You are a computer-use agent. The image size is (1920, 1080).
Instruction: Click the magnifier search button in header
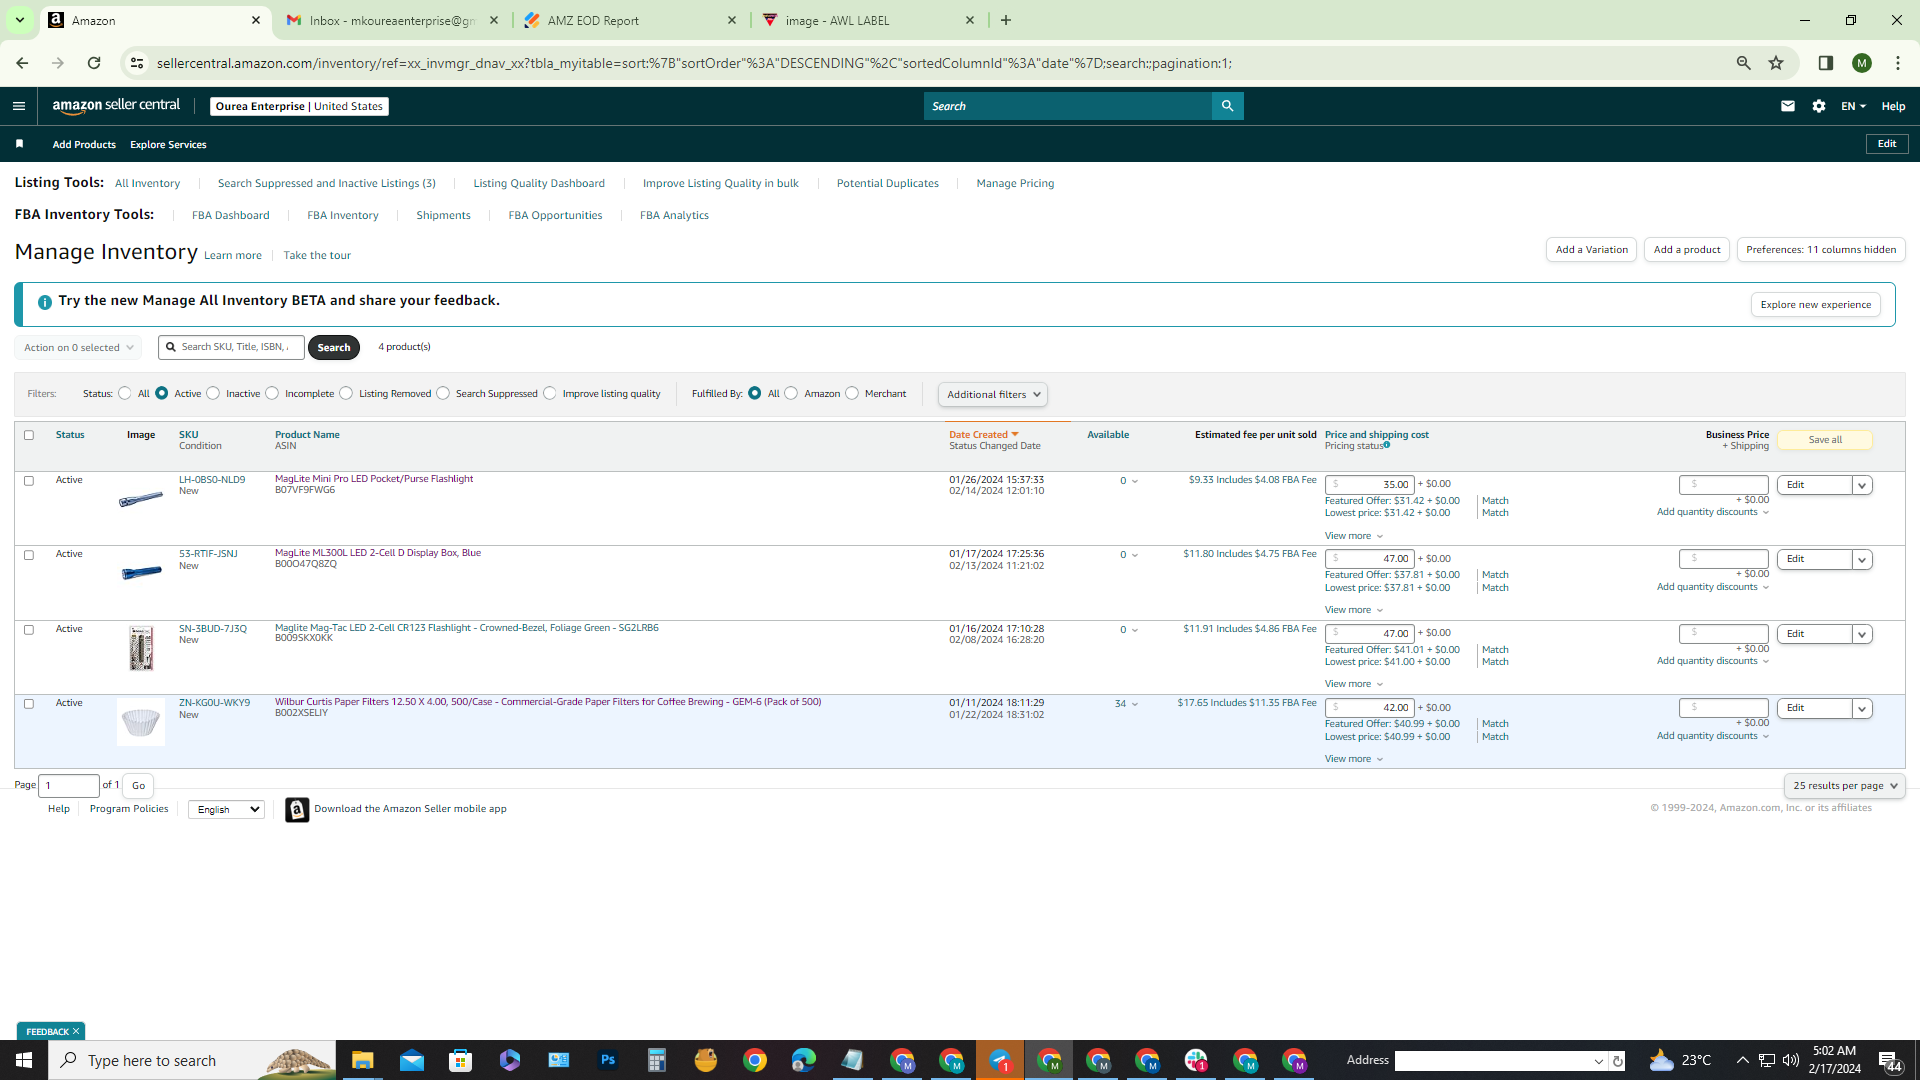pos(1227,106)
